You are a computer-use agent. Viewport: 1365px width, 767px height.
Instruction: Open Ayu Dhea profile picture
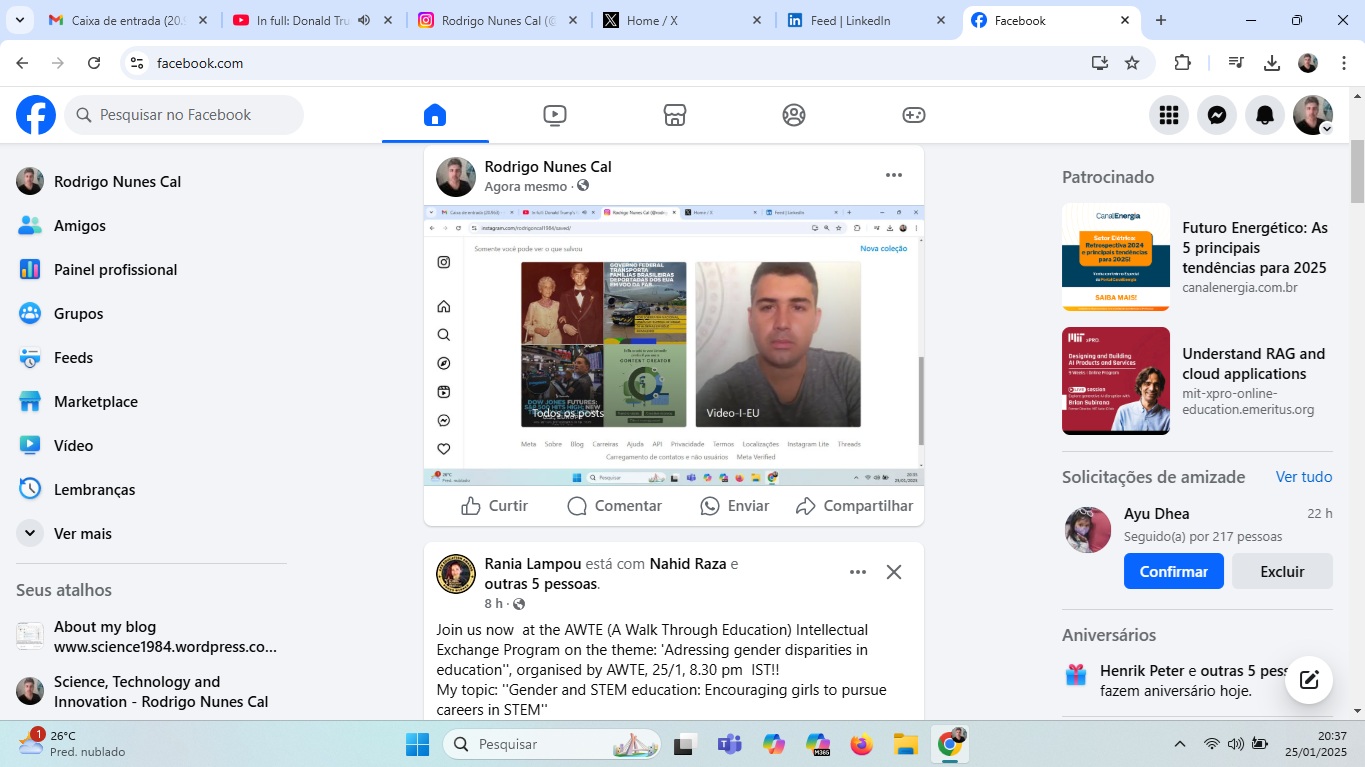tap(1088, 530)
